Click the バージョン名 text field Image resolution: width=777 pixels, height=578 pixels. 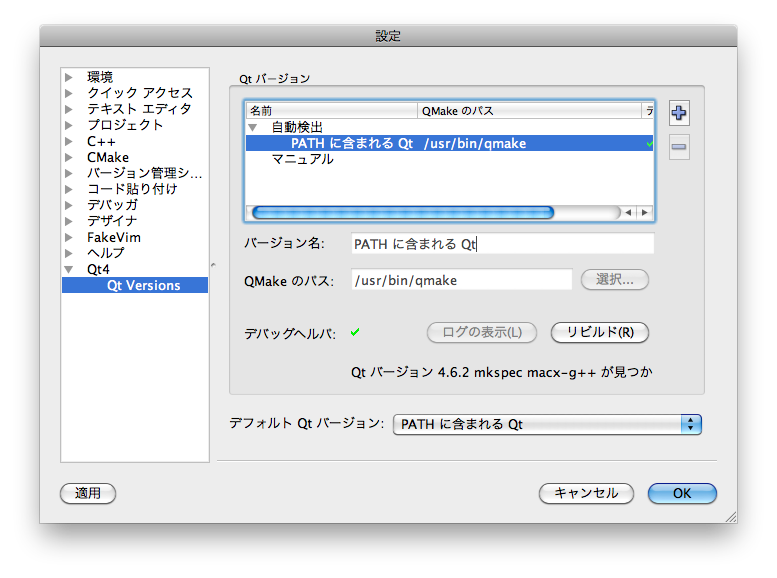(502, 244)
